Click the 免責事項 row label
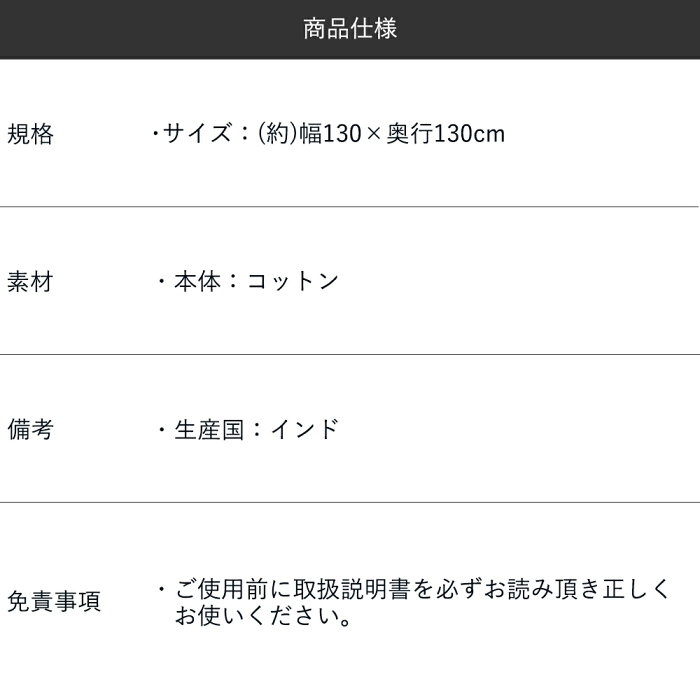 coord(53,602)
